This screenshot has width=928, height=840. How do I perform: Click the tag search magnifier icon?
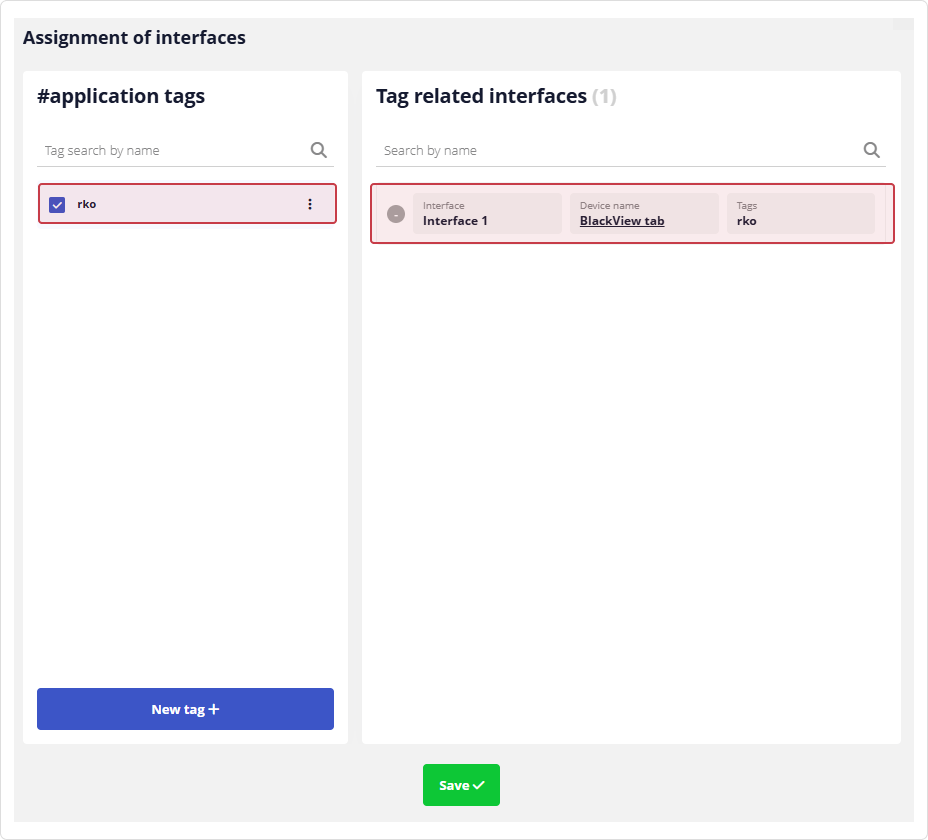click(x=318, y=149)
